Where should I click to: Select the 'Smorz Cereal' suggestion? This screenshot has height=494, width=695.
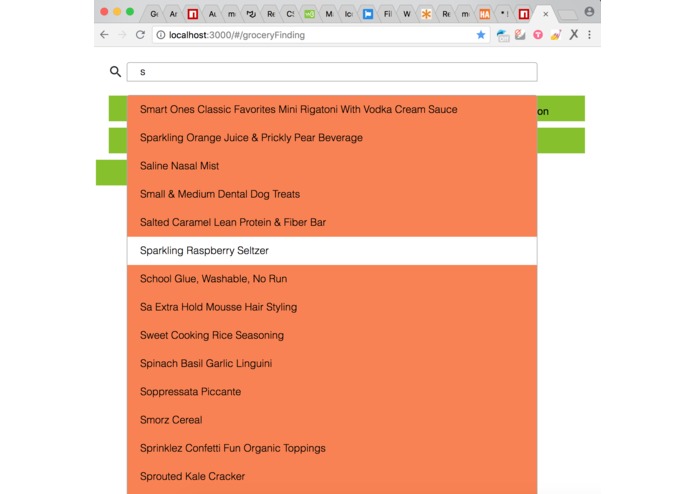[332, 420]
